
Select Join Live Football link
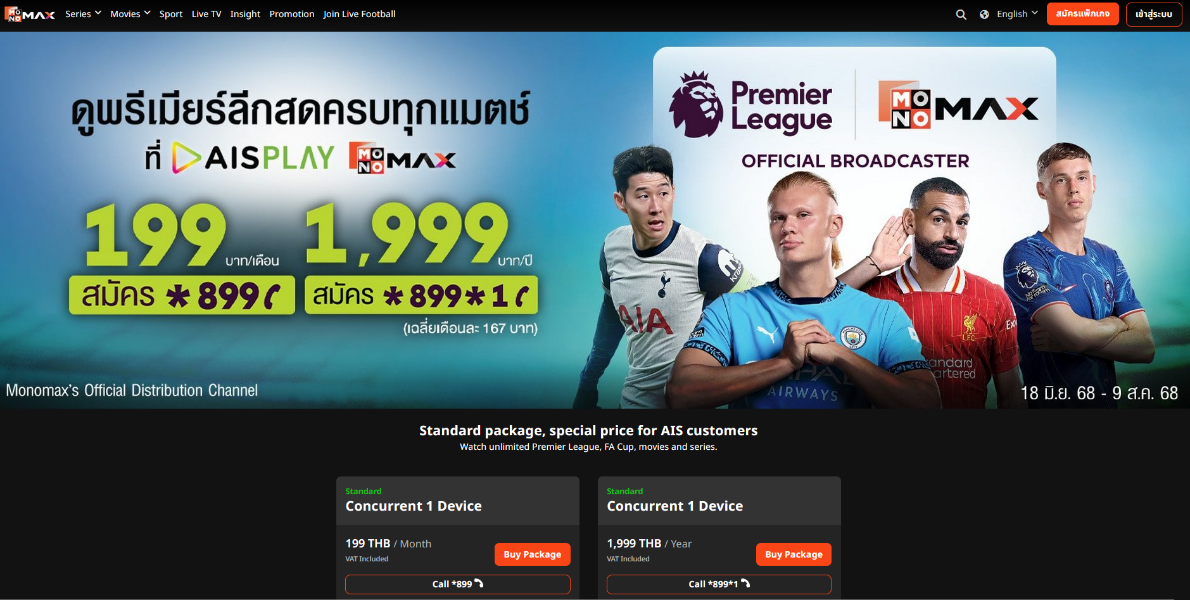(x=359, y=14)
